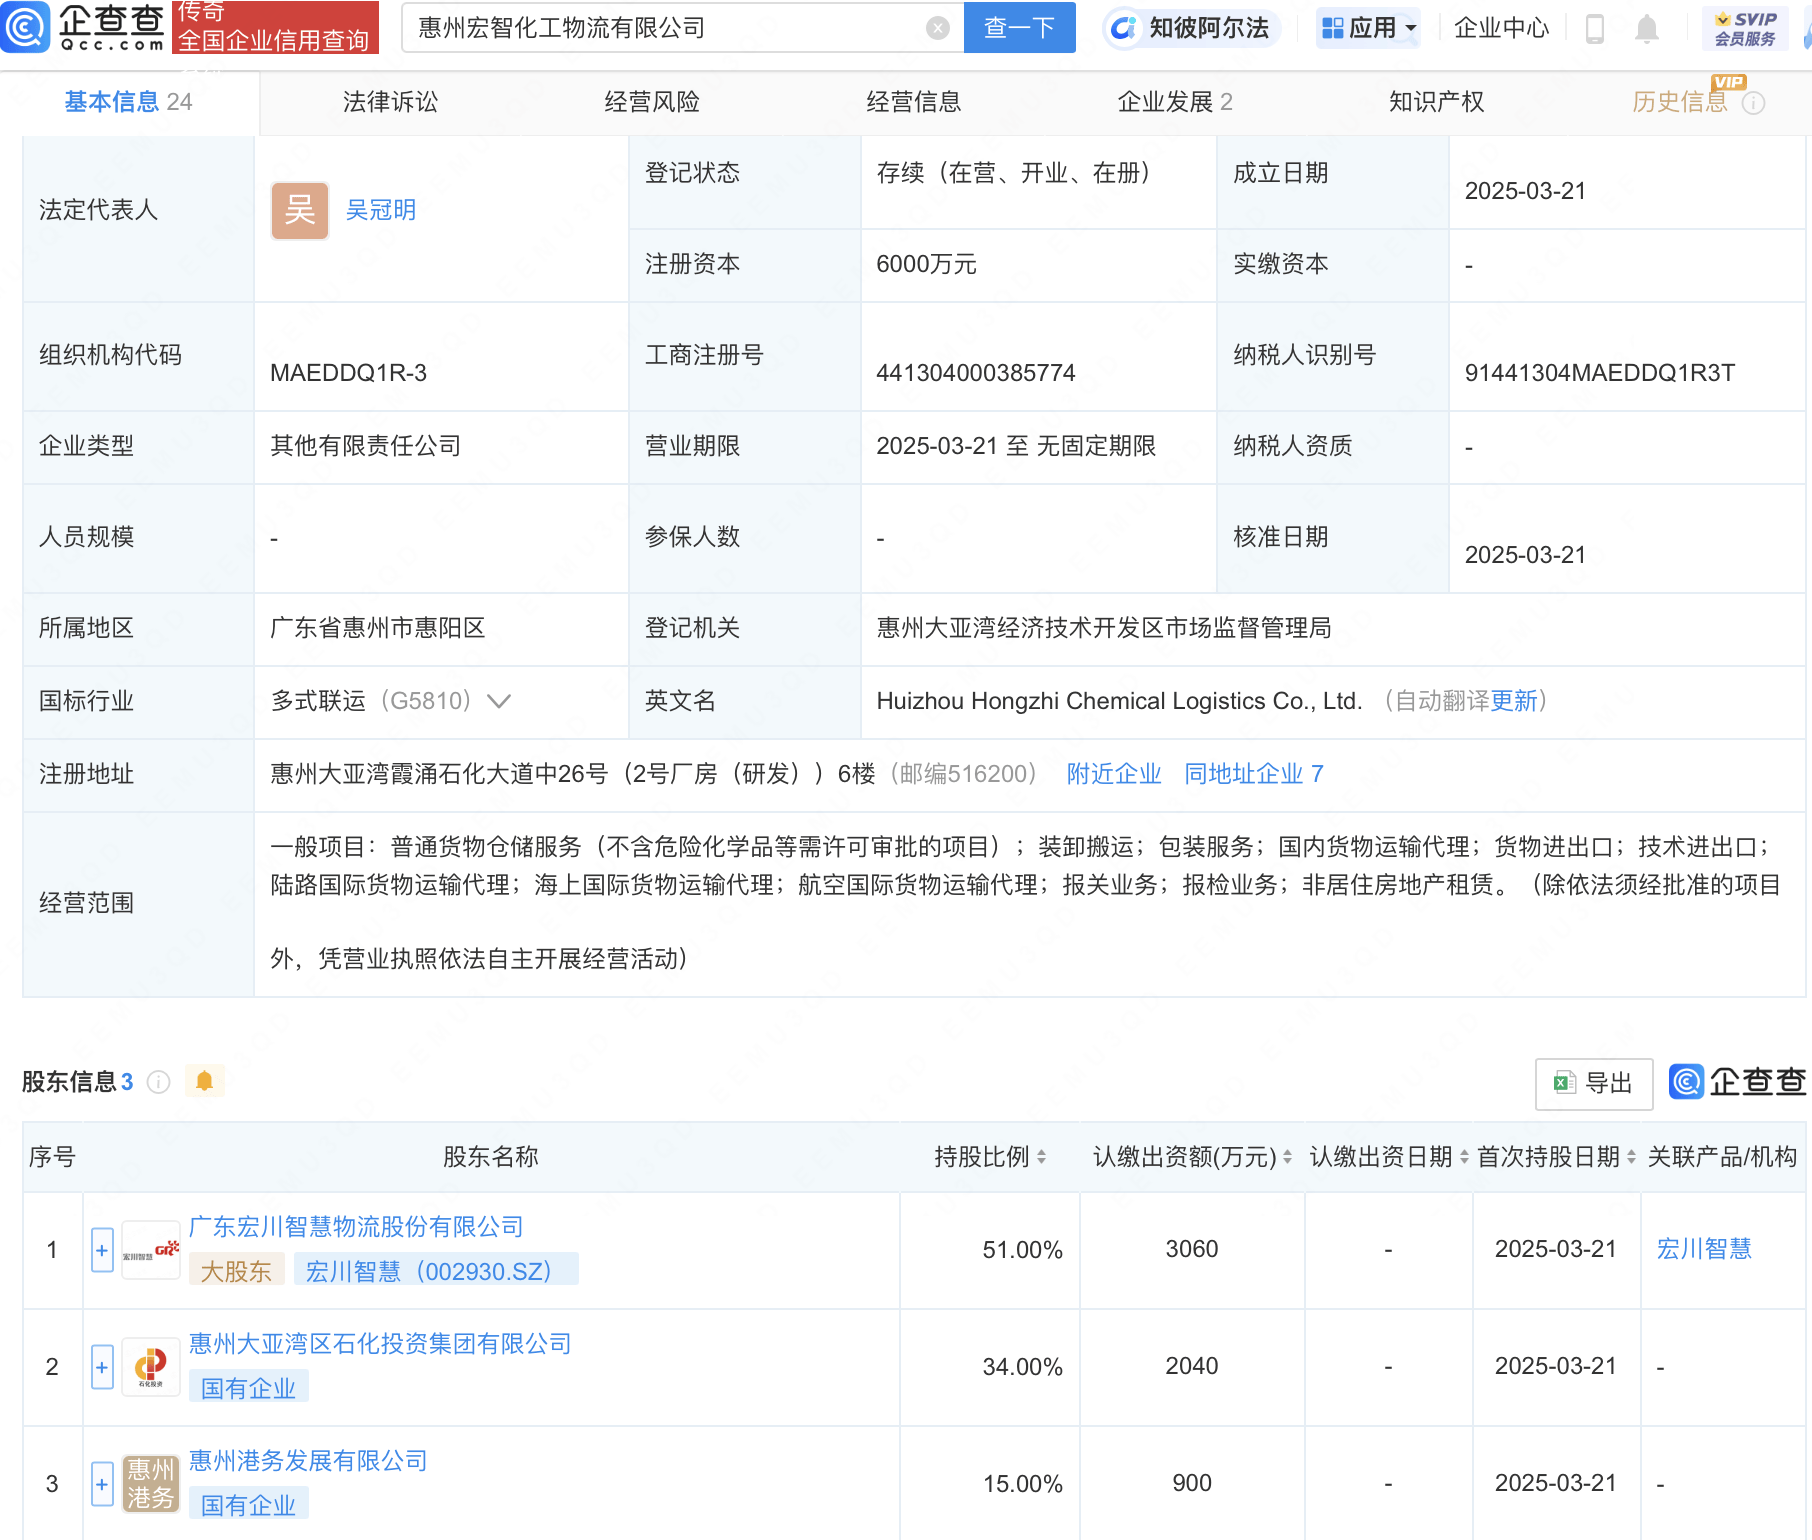1812x1540 pixels.
Task: Sort by 认缴出资额 column
Action: (1287, 1157)
